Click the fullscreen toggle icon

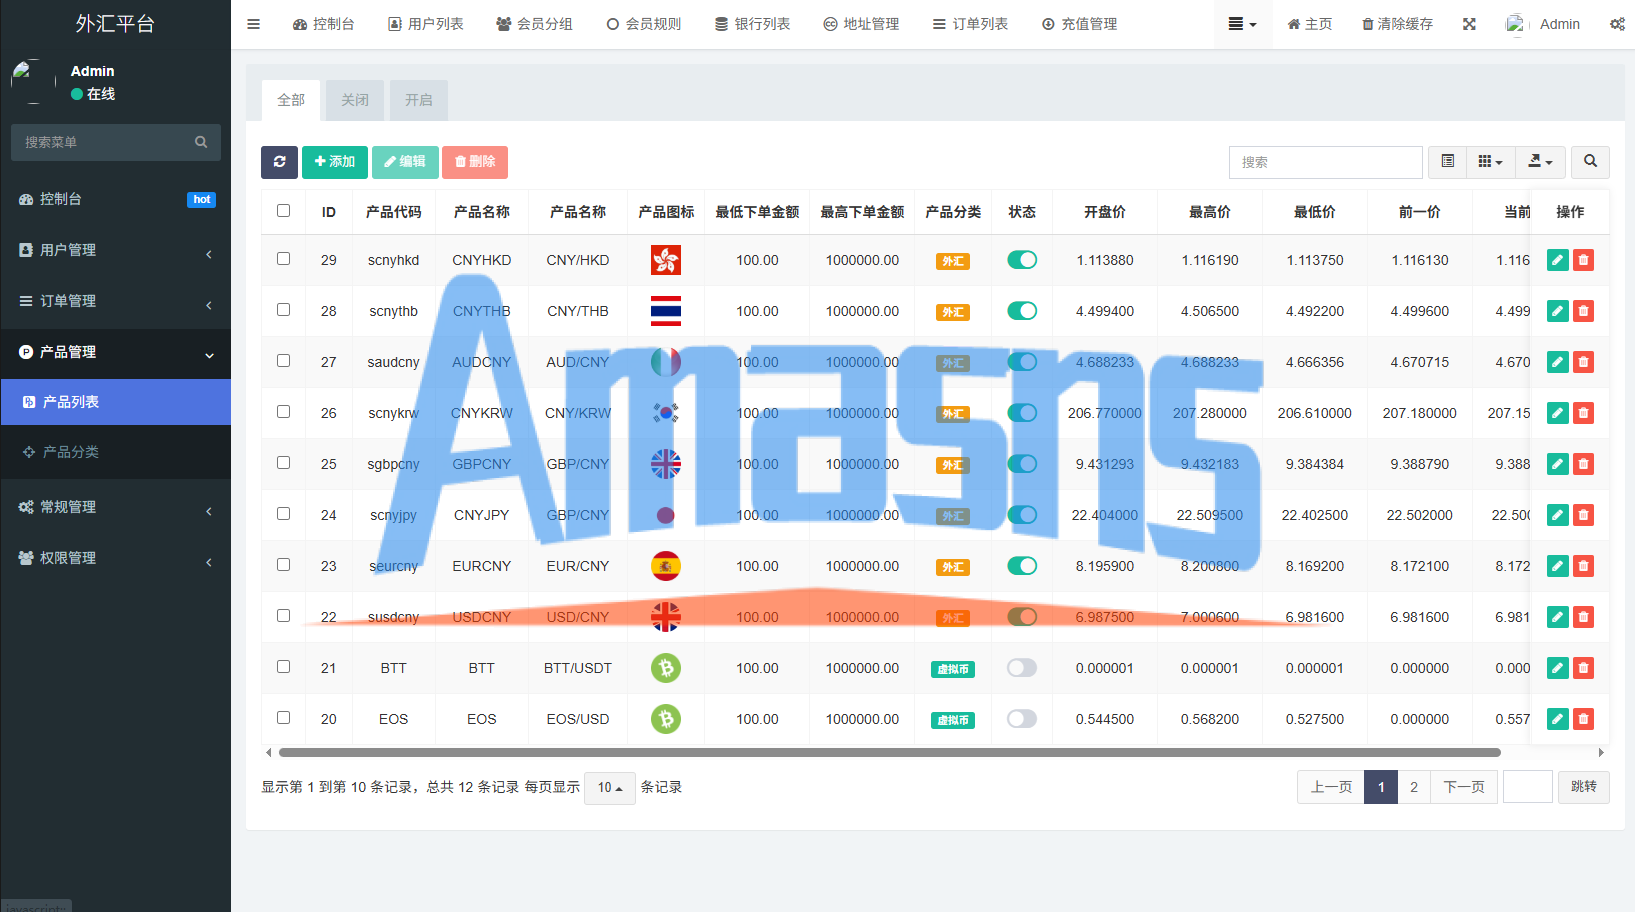1469,24
